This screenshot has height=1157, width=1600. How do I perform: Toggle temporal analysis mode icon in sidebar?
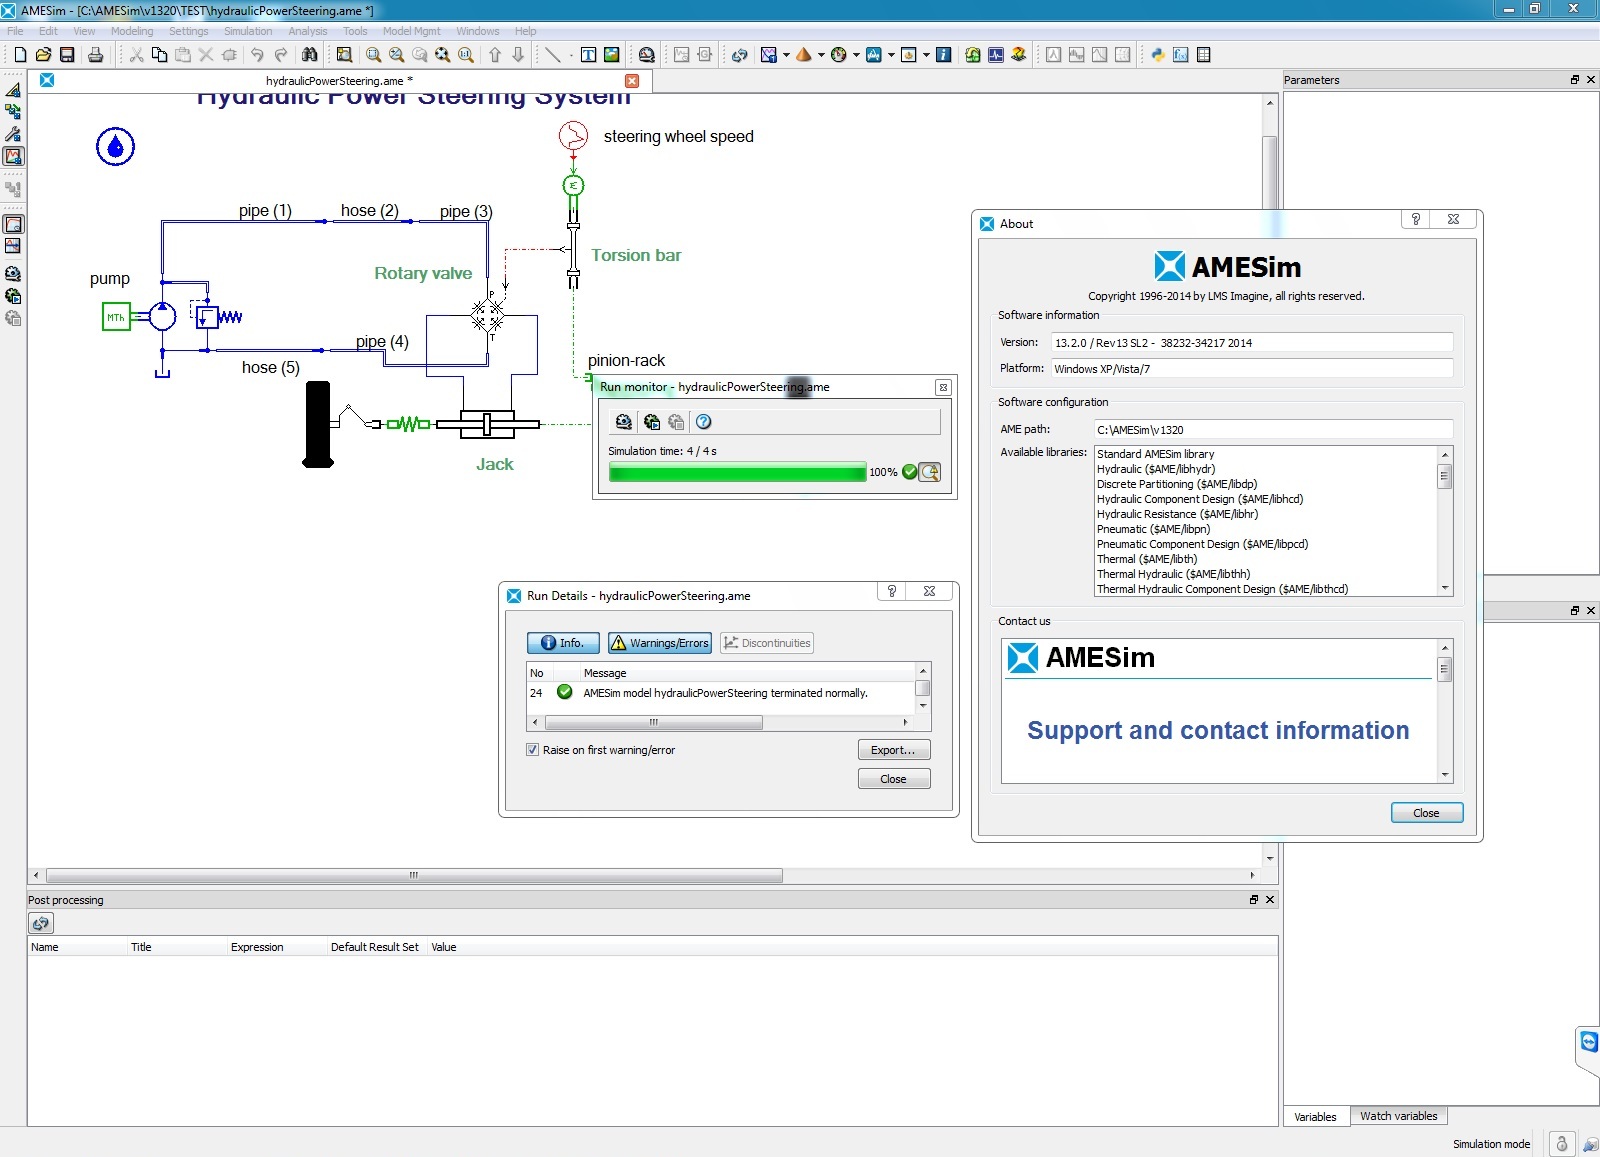(x=13, y=224)
